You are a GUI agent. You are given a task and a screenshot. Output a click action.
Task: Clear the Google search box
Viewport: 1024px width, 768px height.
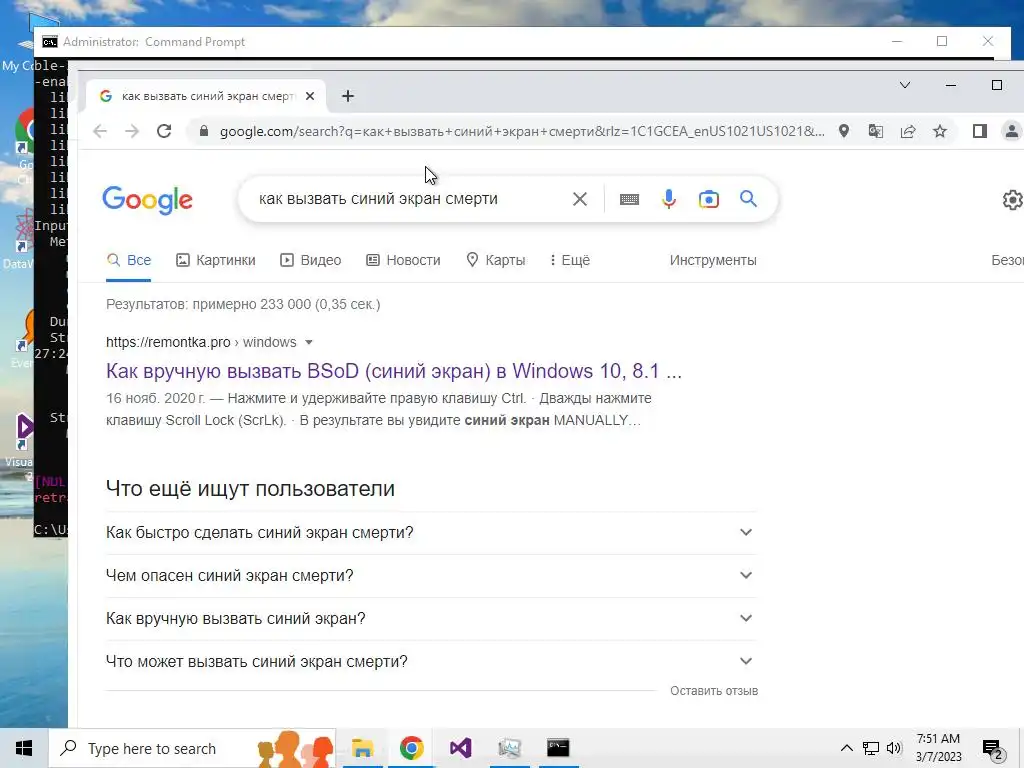click(580, 199)
